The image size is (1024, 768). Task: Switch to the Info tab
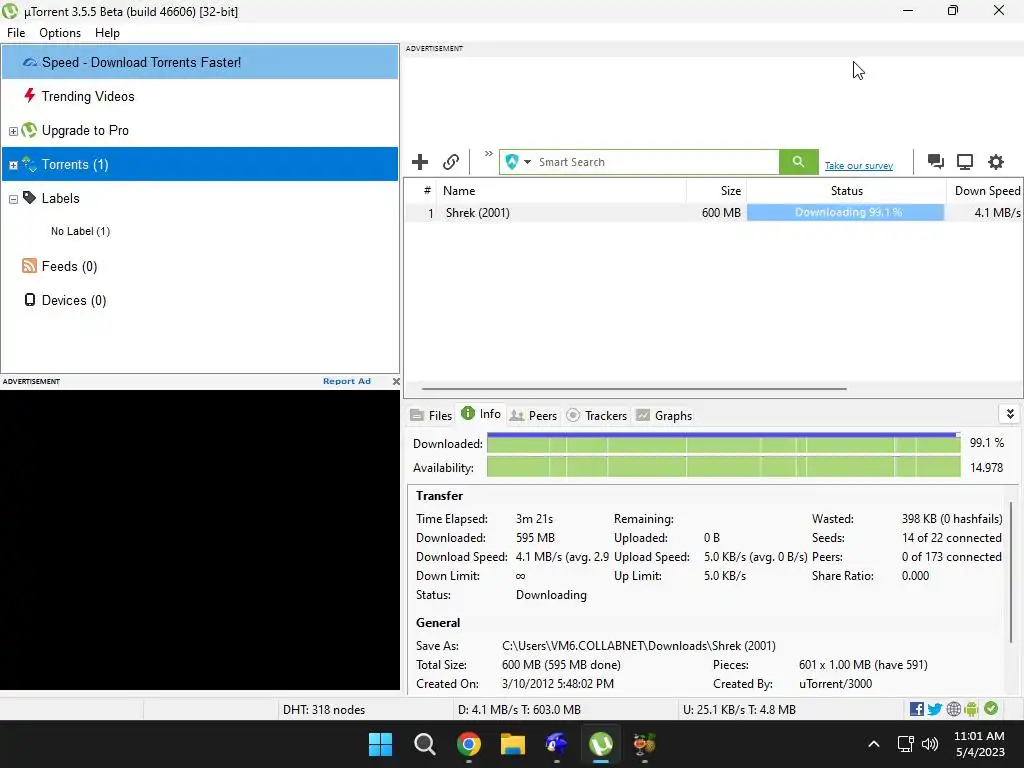pos(481,413)
